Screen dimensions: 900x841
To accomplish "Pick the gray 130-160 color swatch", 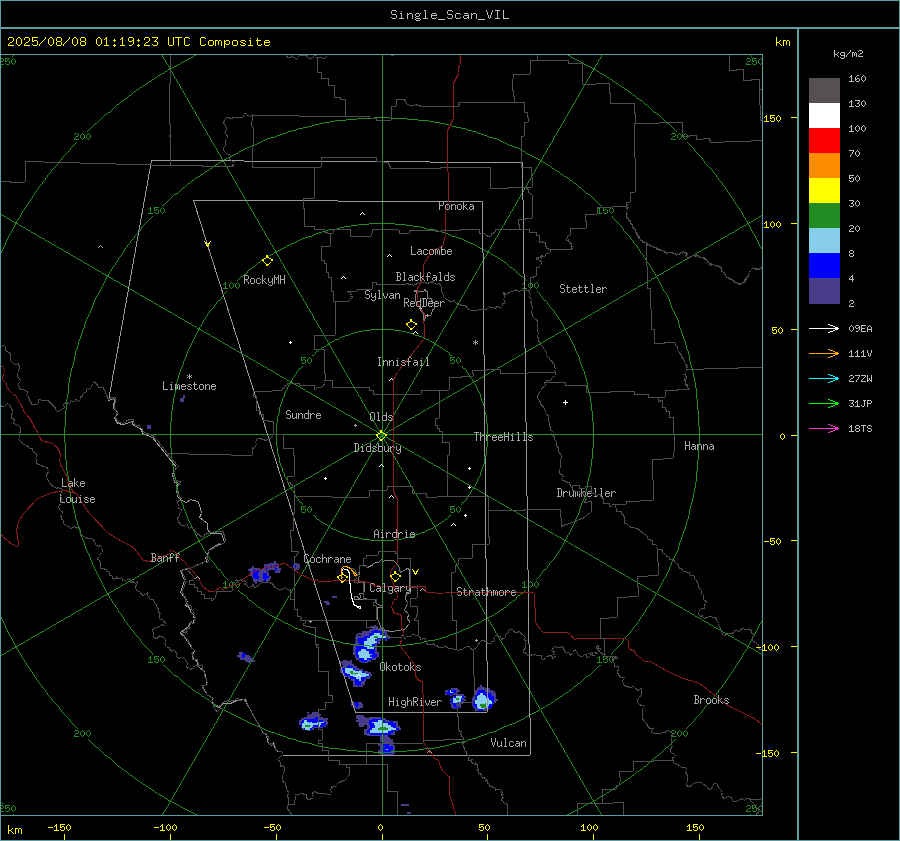I will [824, 91].
